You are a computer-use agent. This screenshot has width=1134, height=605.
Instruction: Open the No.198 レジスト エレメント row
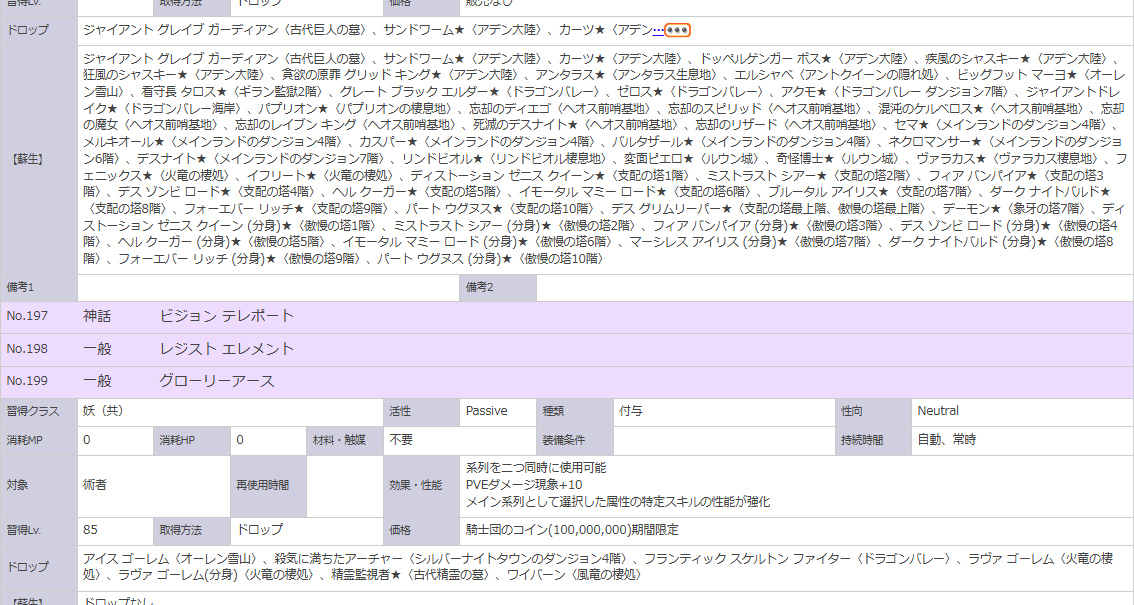[567, 348]
